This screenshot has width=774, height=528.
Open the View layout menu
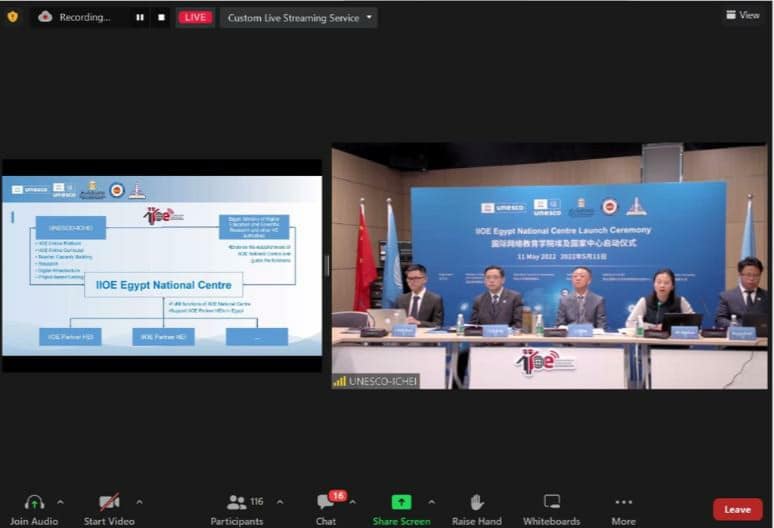click(743, 15)
